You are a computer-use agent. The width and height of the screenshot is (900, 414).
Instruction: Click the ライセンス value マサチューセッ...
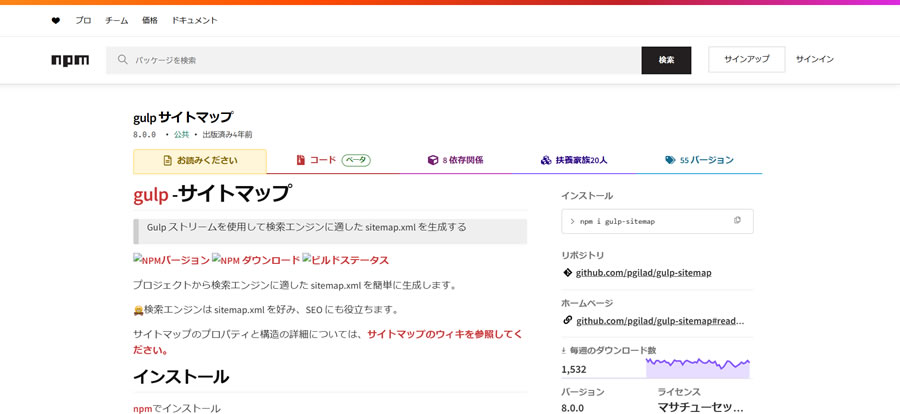click(700, 408)
